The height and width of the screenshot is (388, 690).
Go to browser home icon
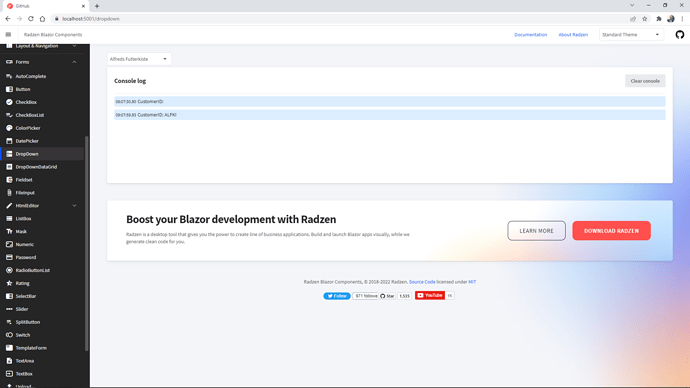click(x=42, y=19)
